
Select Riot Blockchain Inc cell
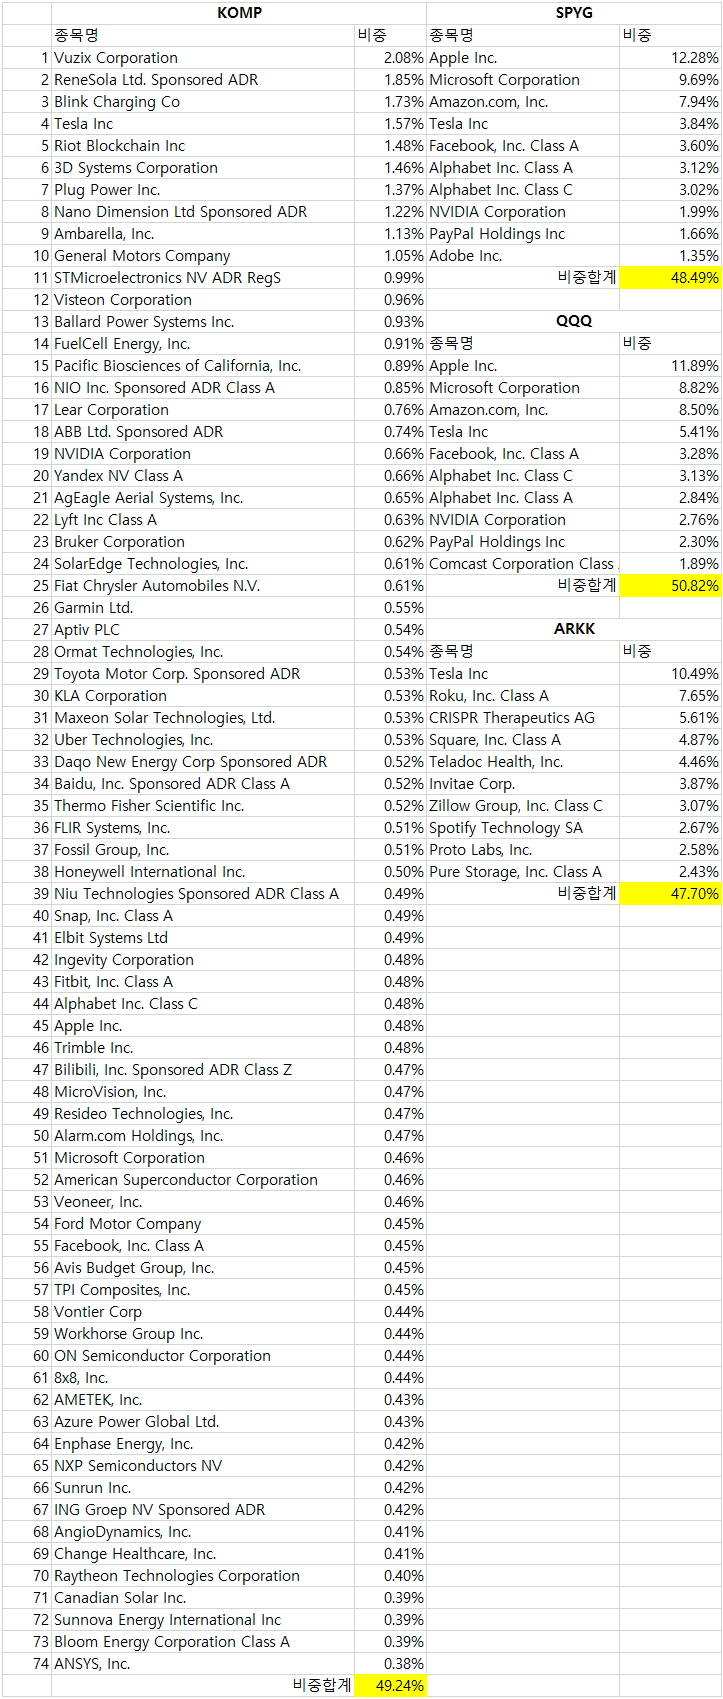coord(203,146)
